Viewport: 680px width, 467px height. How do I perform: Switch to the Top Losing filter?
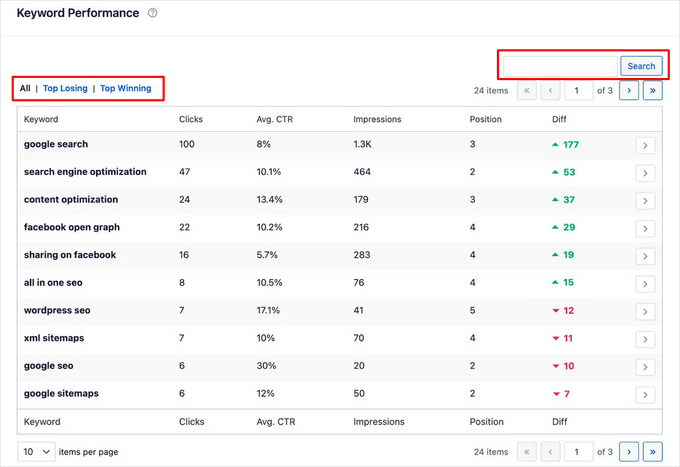[65, 88]
